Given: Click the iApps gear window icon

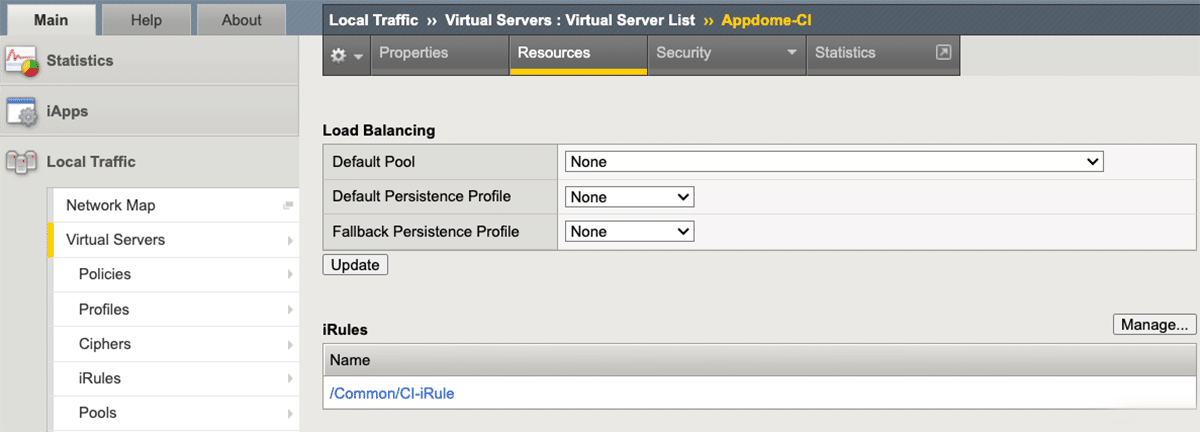Looking at the screenshot, I should click(x=22, y=112).
